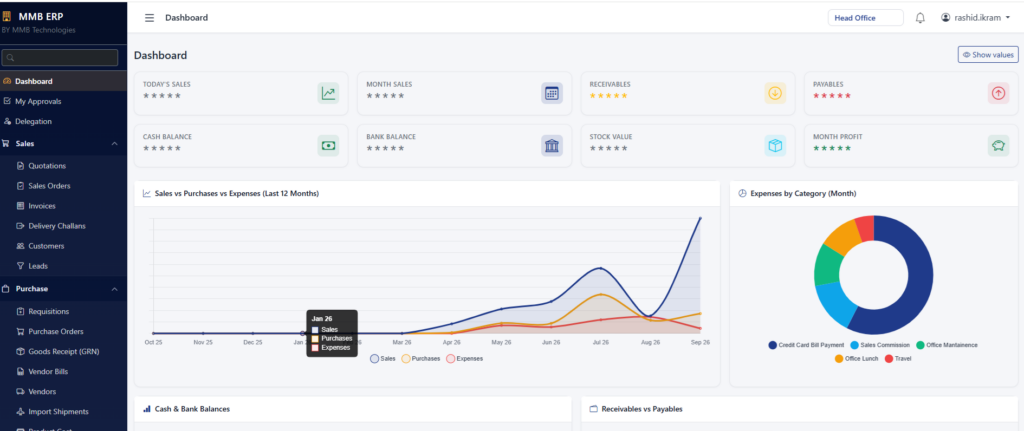Toggle Office Mantainence legend entry

(946, 345)
